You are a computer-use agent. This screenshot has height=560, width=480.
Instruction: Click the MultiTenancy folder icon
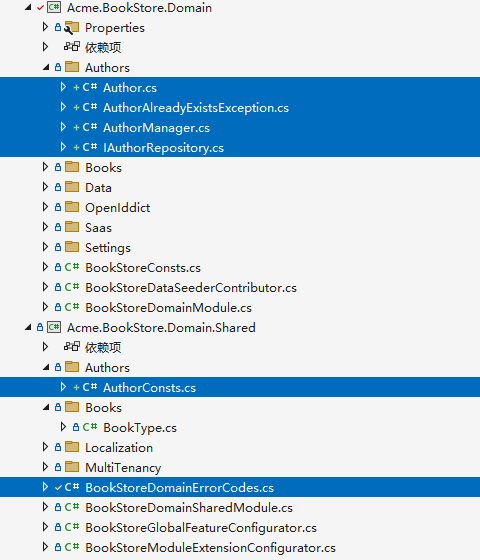point(72,467)
